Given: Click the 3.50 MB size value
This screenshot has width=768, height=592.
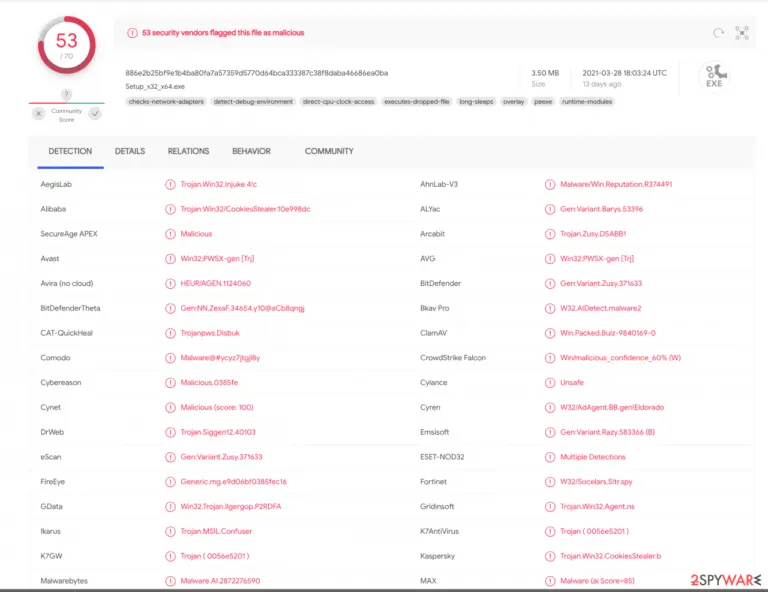Looking at the screenshot, I should point(545,73).
